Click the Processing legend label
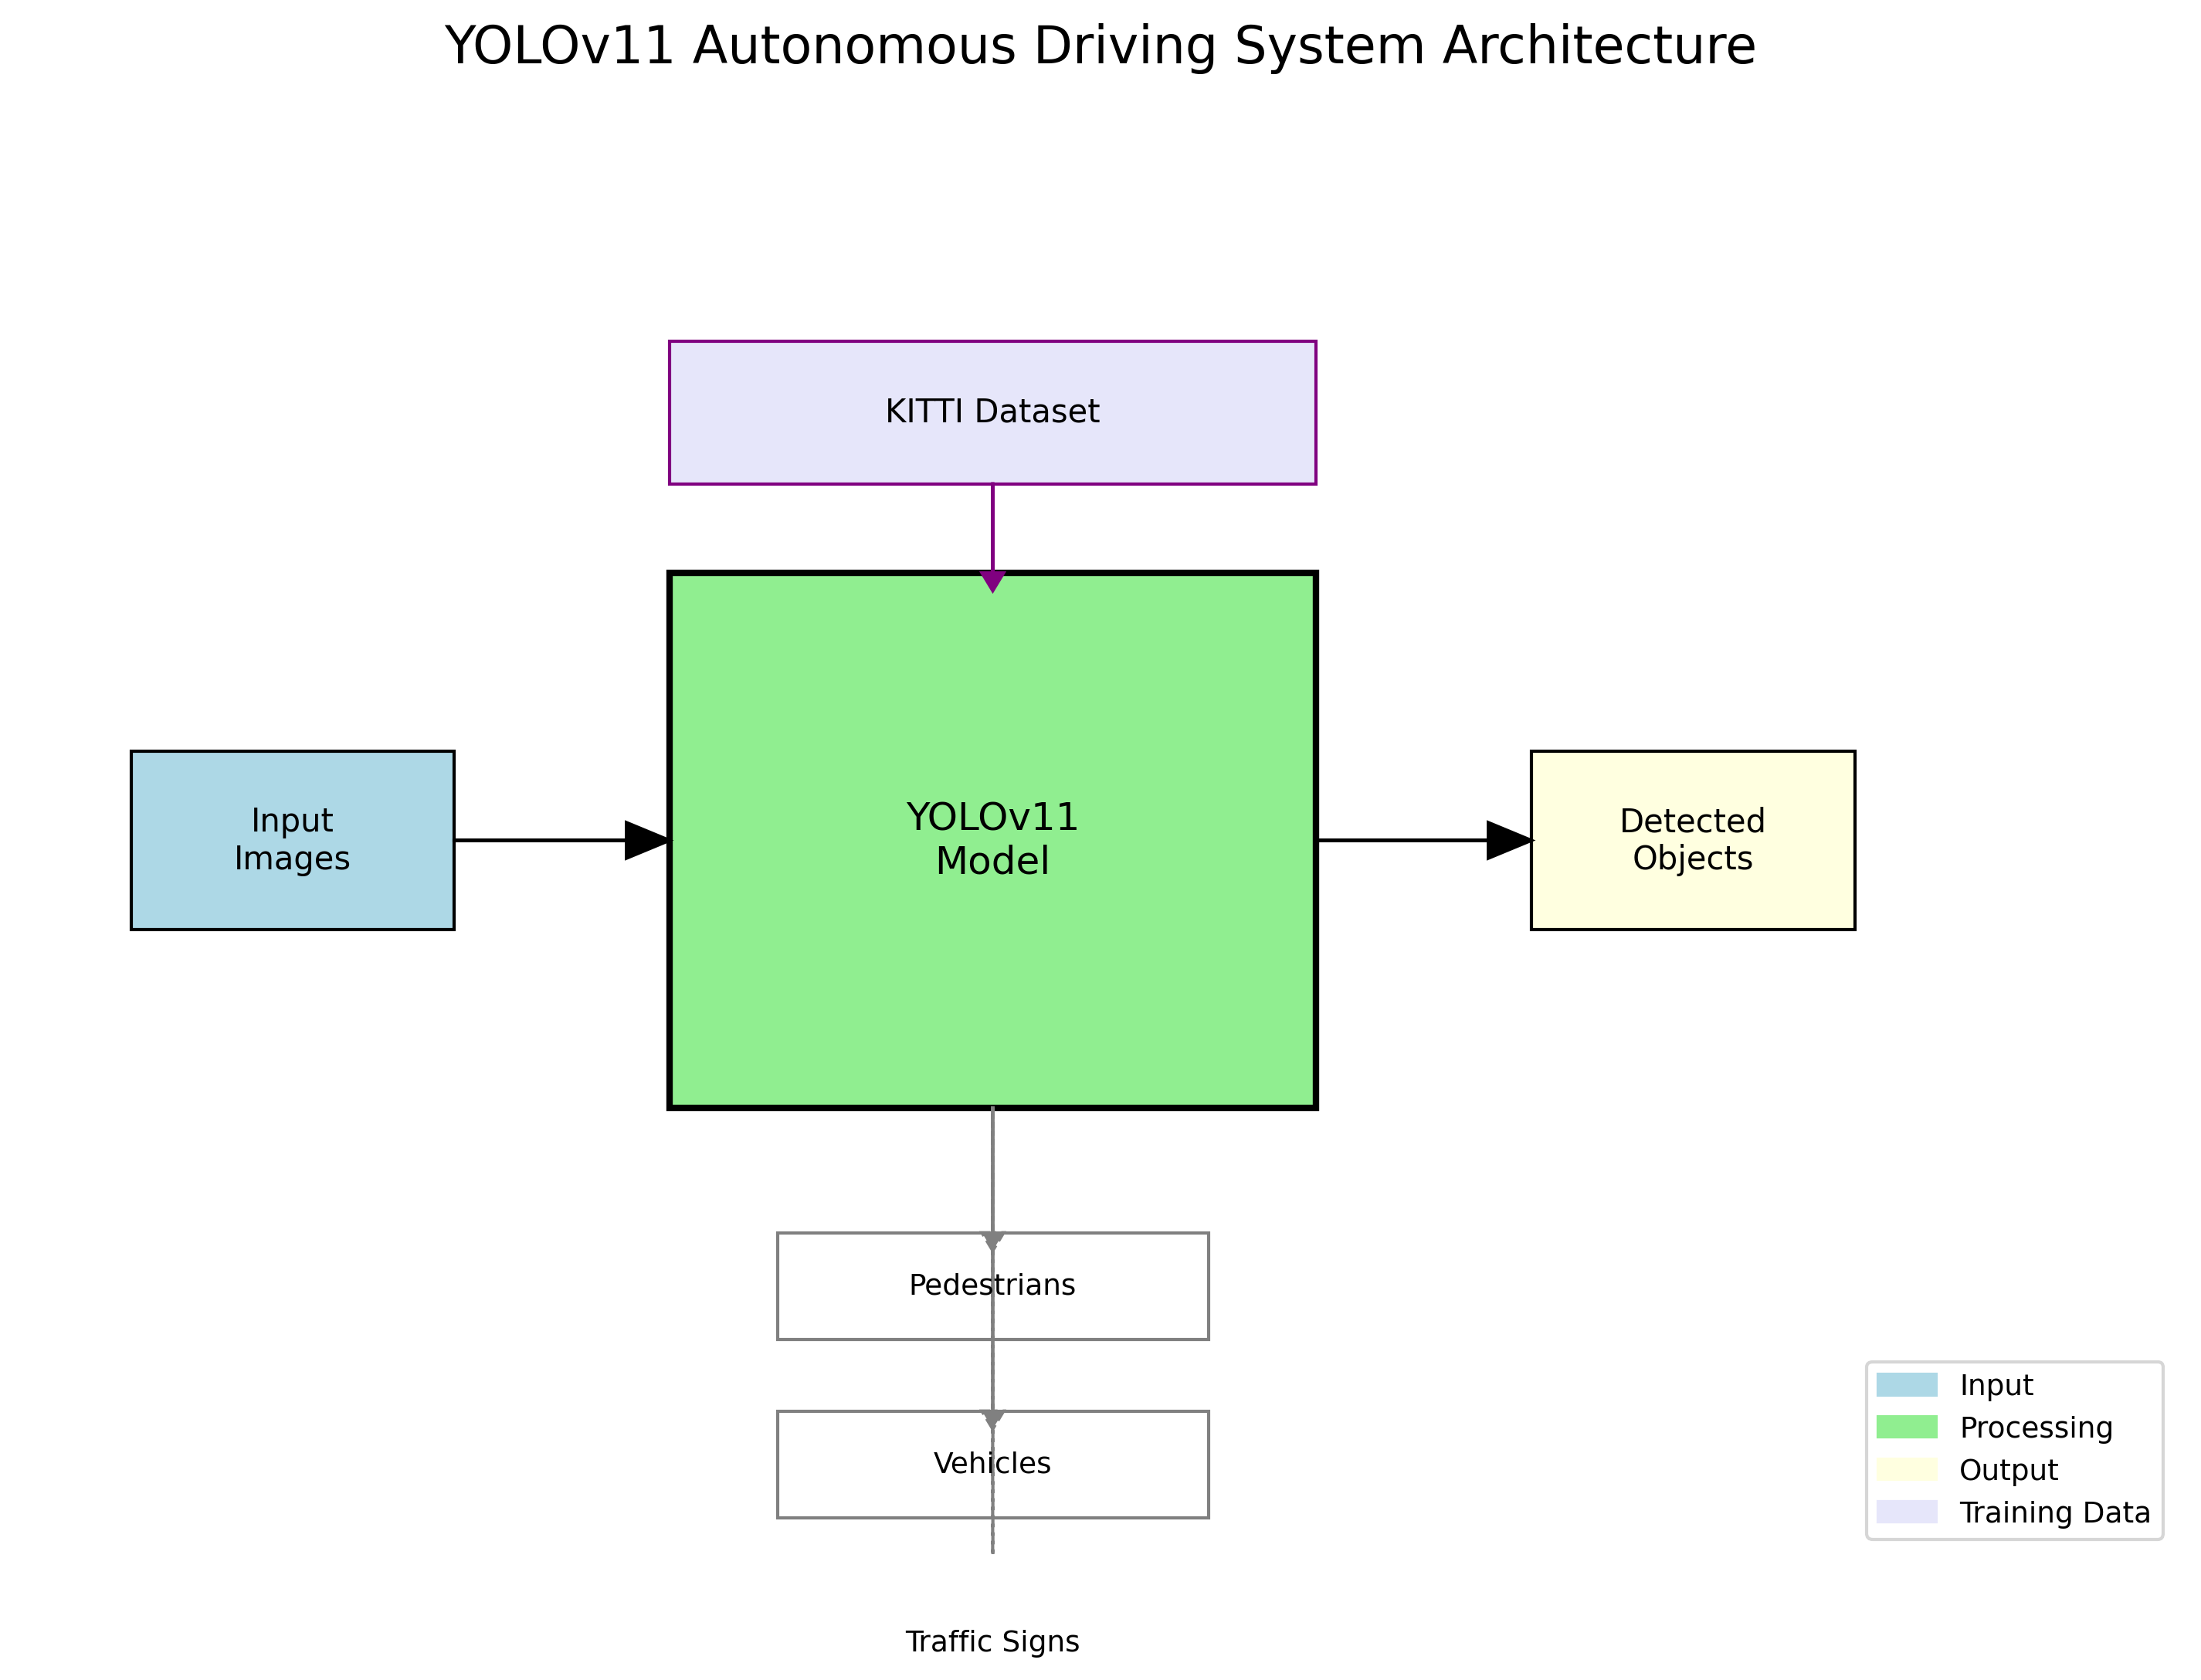Screen dimensions: 2201x1680 click(2036, 1427)
